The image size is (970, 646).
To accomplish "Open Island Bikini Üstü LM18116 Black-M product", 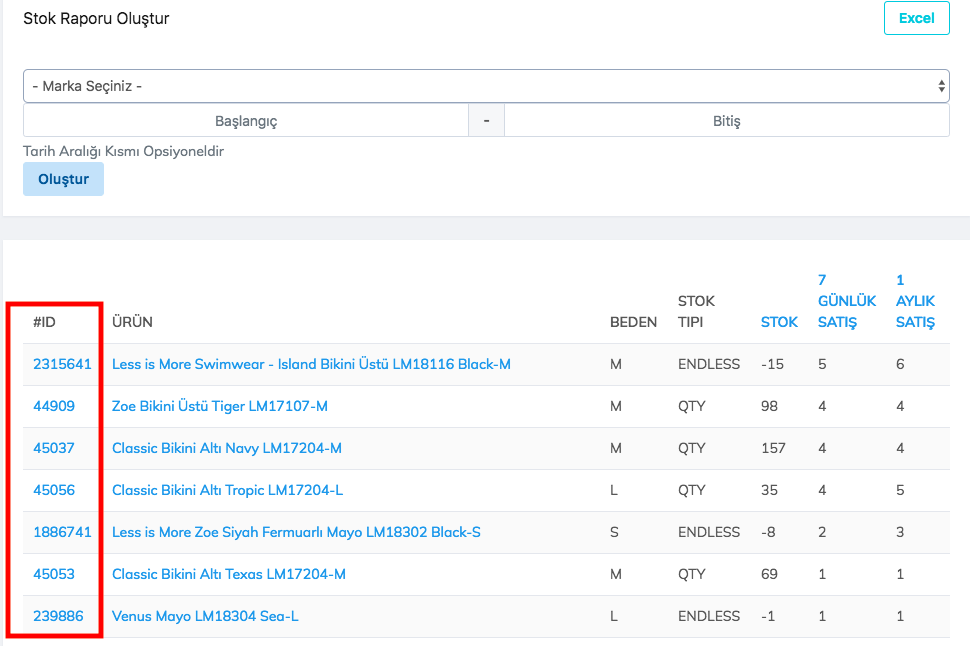I will tap(311, 364).
